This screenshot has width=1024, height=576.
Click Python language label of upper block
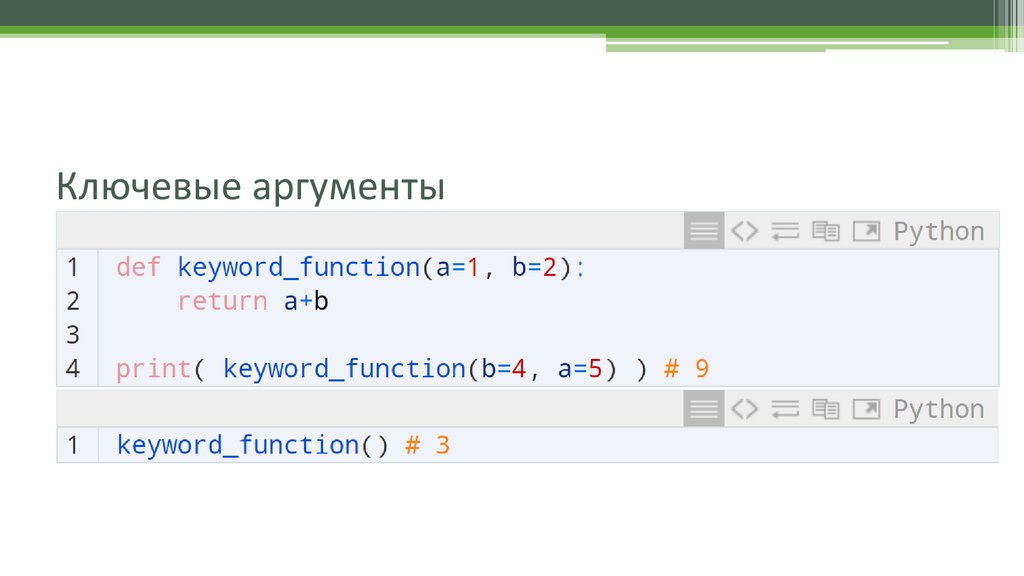(938, 231)
